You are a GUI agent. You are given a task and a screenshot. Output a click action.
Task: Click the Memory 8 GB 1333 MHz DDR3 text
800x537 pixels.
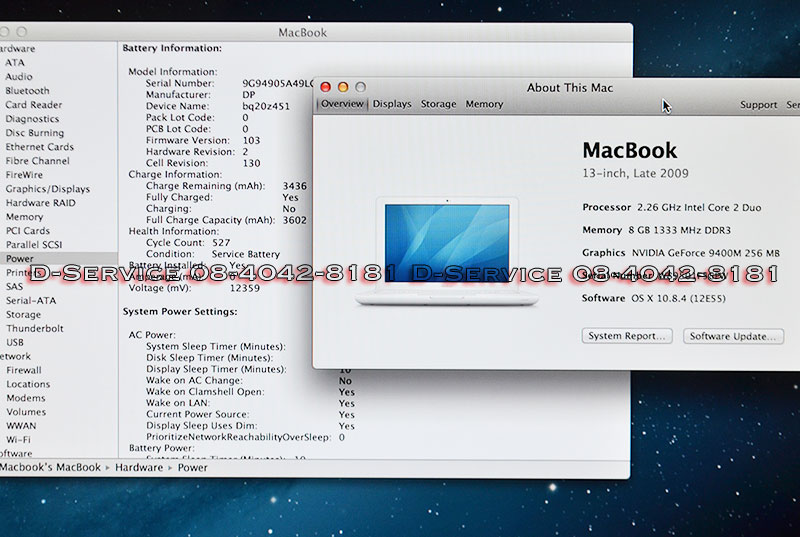pos(656,230)
